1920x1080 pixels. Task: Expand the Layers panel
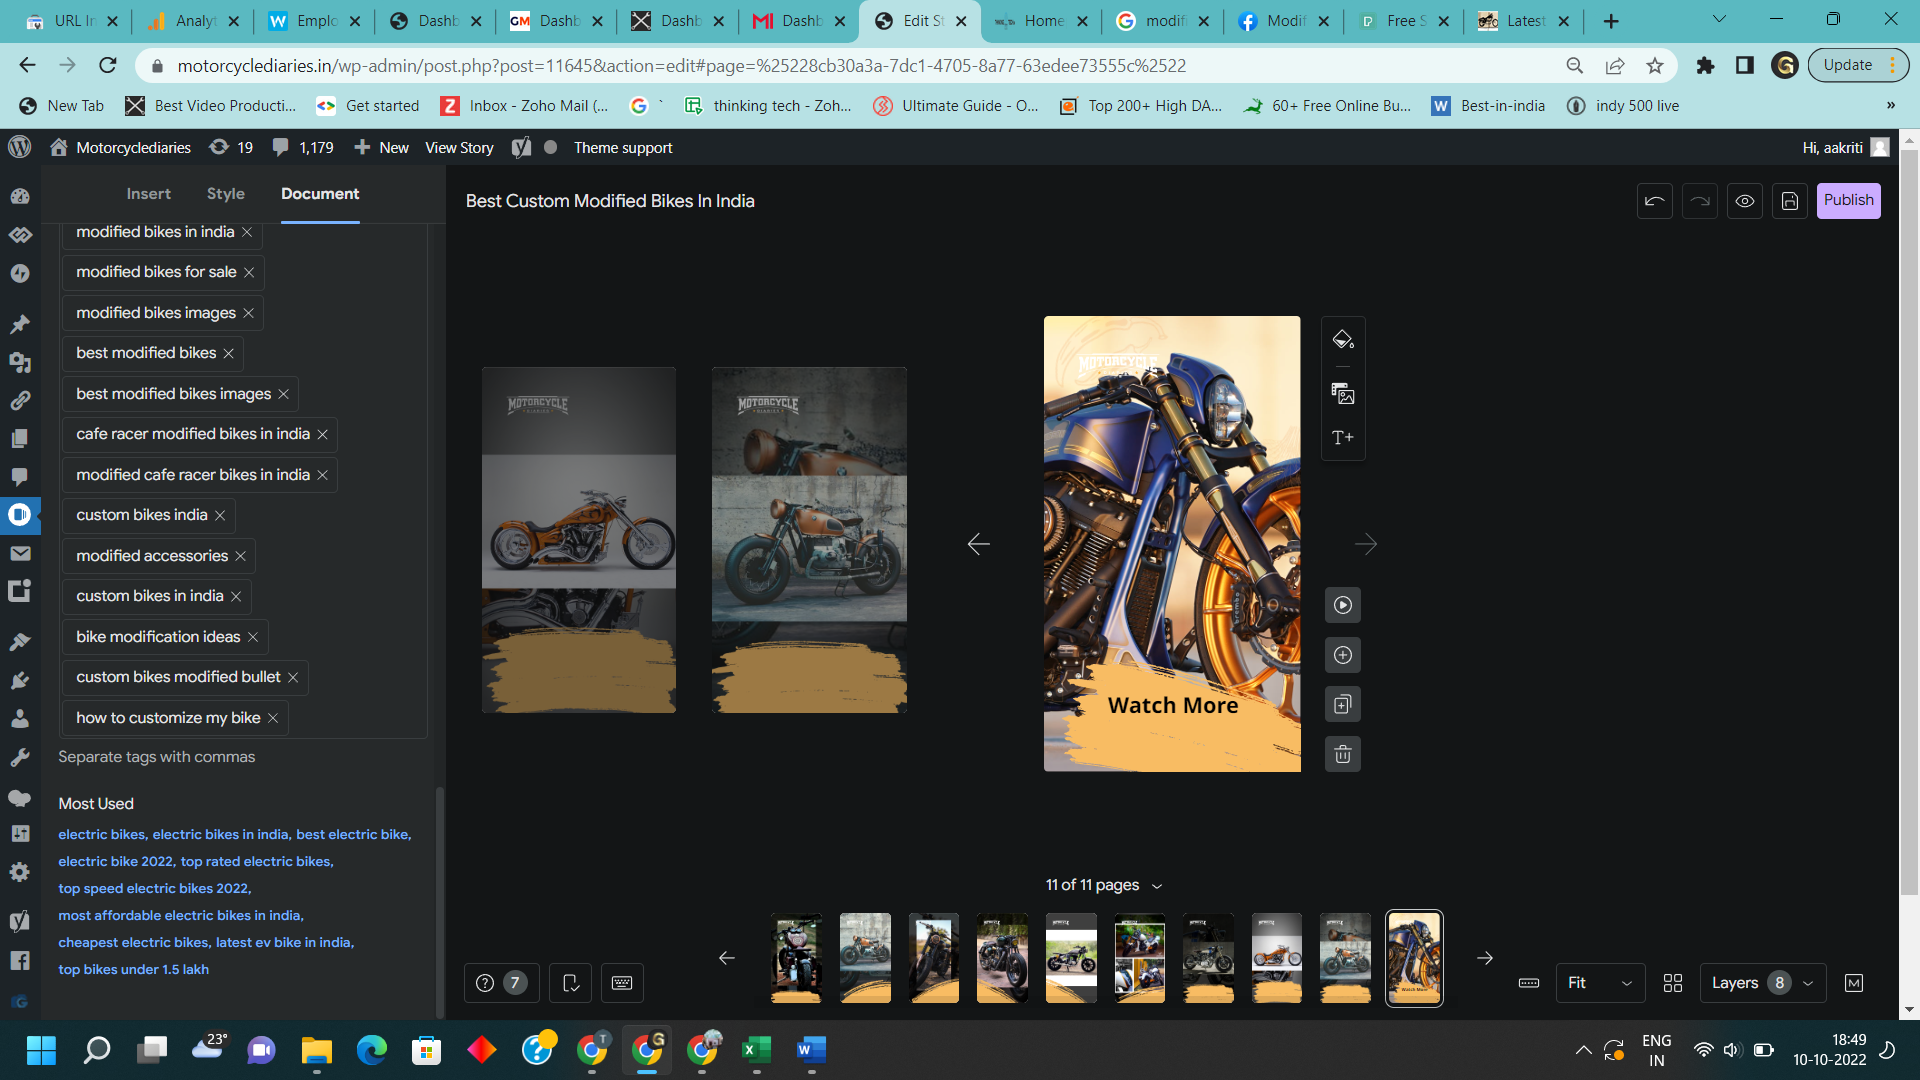pyautogui.click(x=1762, y=983)
